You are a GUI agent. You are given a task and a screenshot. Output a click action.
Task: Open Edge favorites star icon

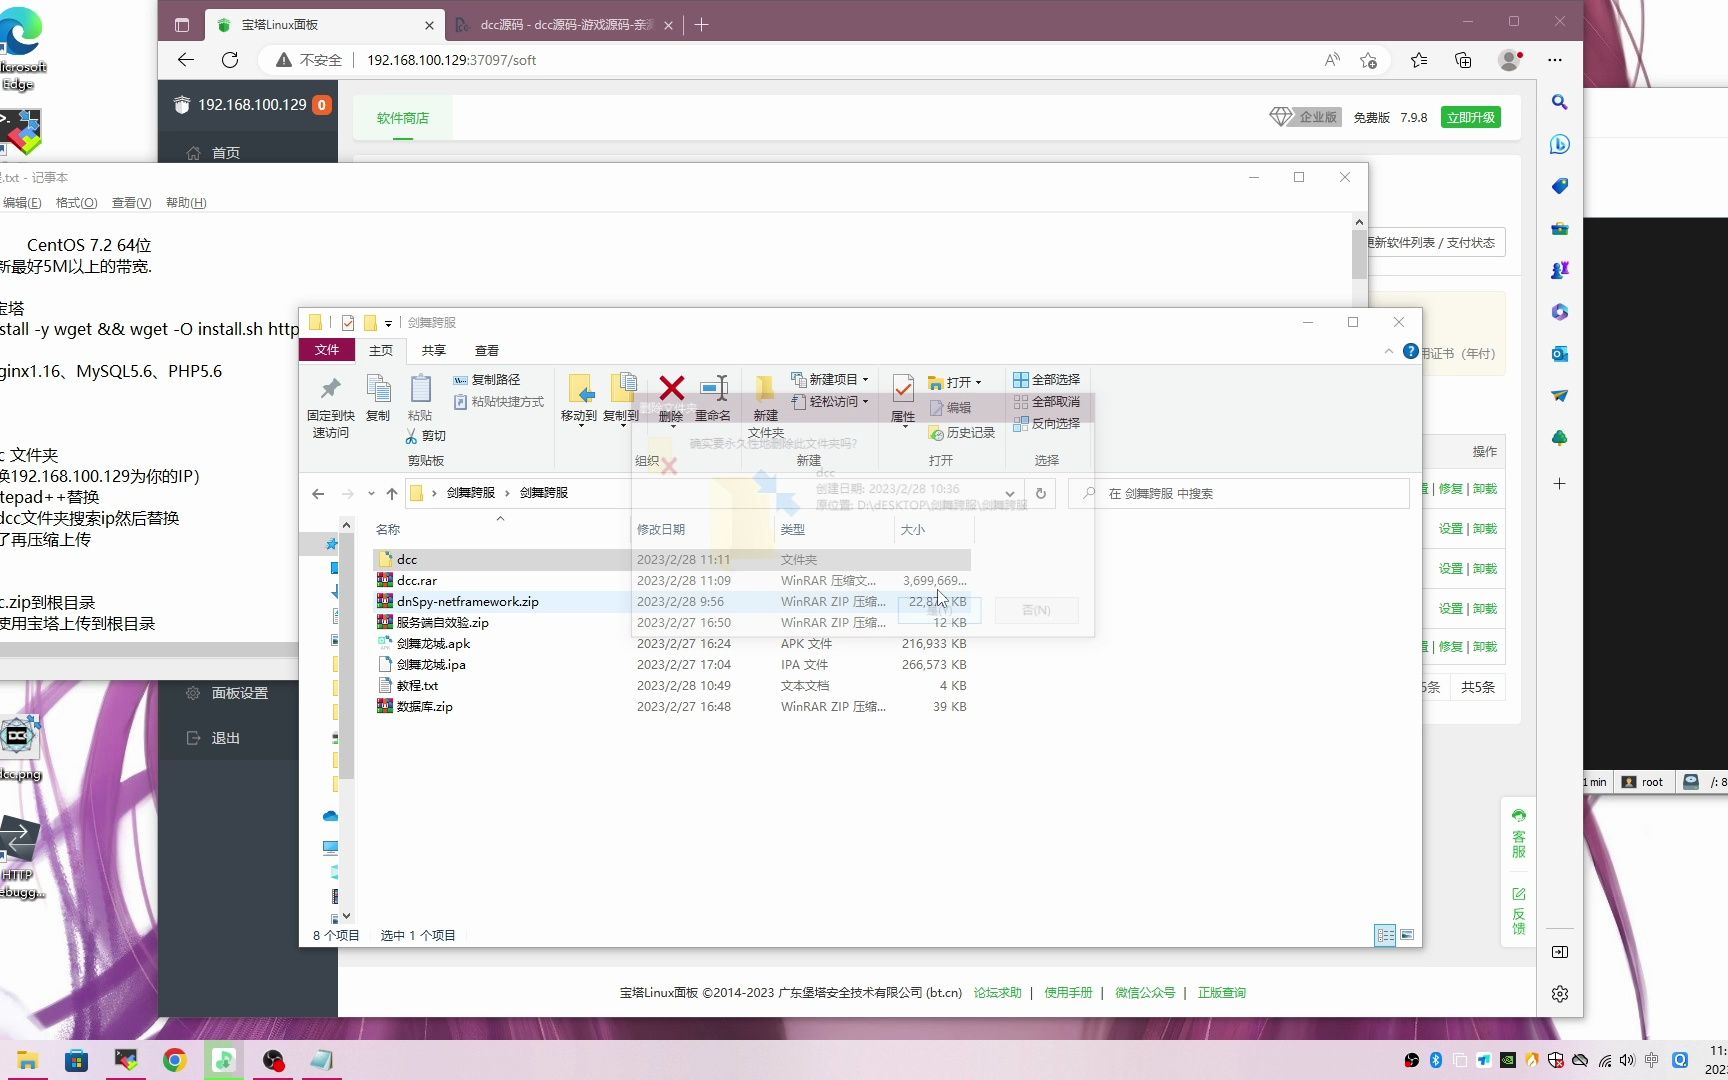coord(1419,60)
